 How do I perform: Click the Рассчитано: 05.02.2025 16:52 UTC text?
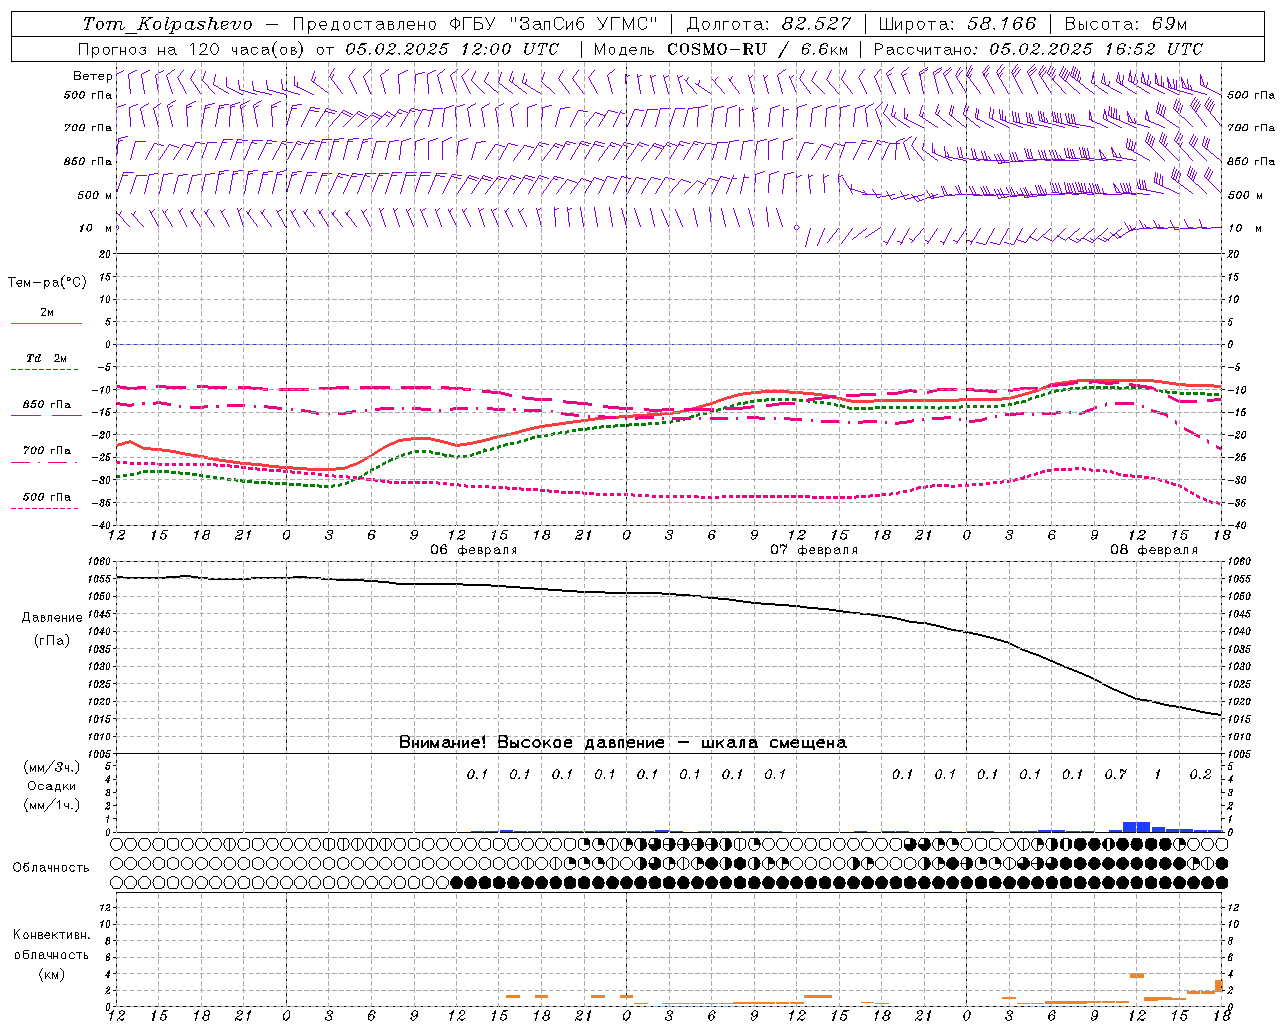click(x=1038, y=49)
